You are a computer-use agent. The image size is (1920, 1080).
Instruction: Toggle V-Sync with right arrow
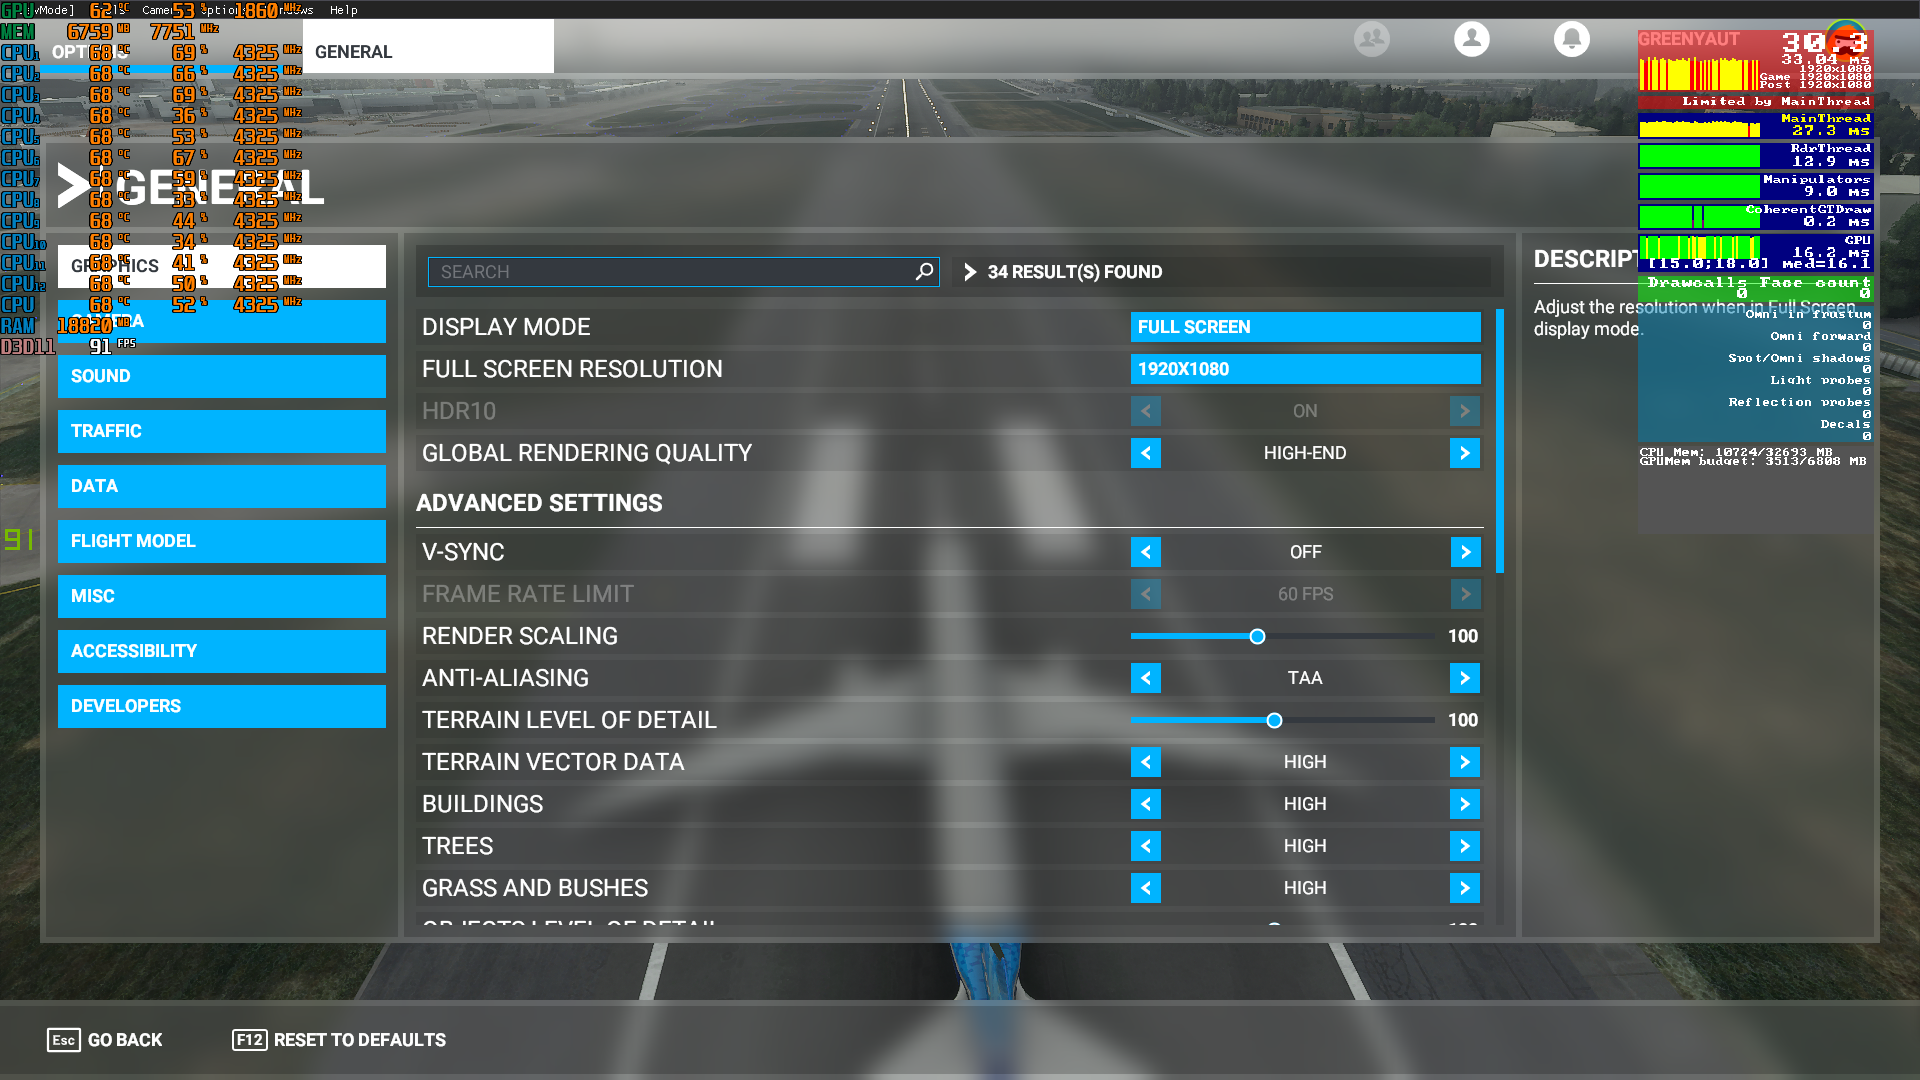(1465, 552)
